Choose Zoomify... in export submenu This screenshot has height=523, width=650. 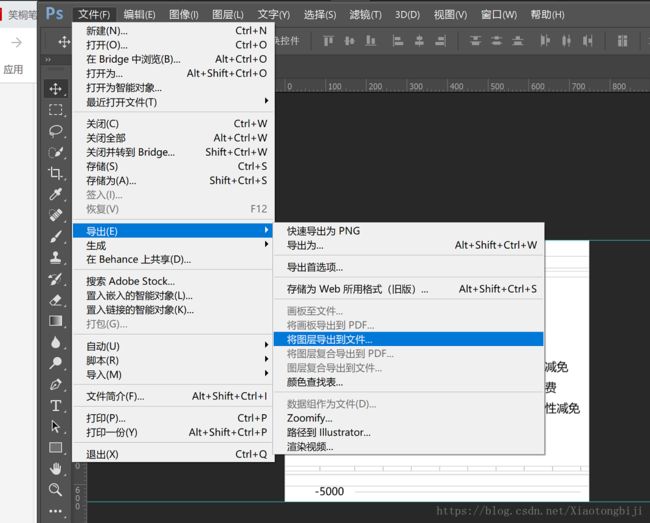click(408, 418)
